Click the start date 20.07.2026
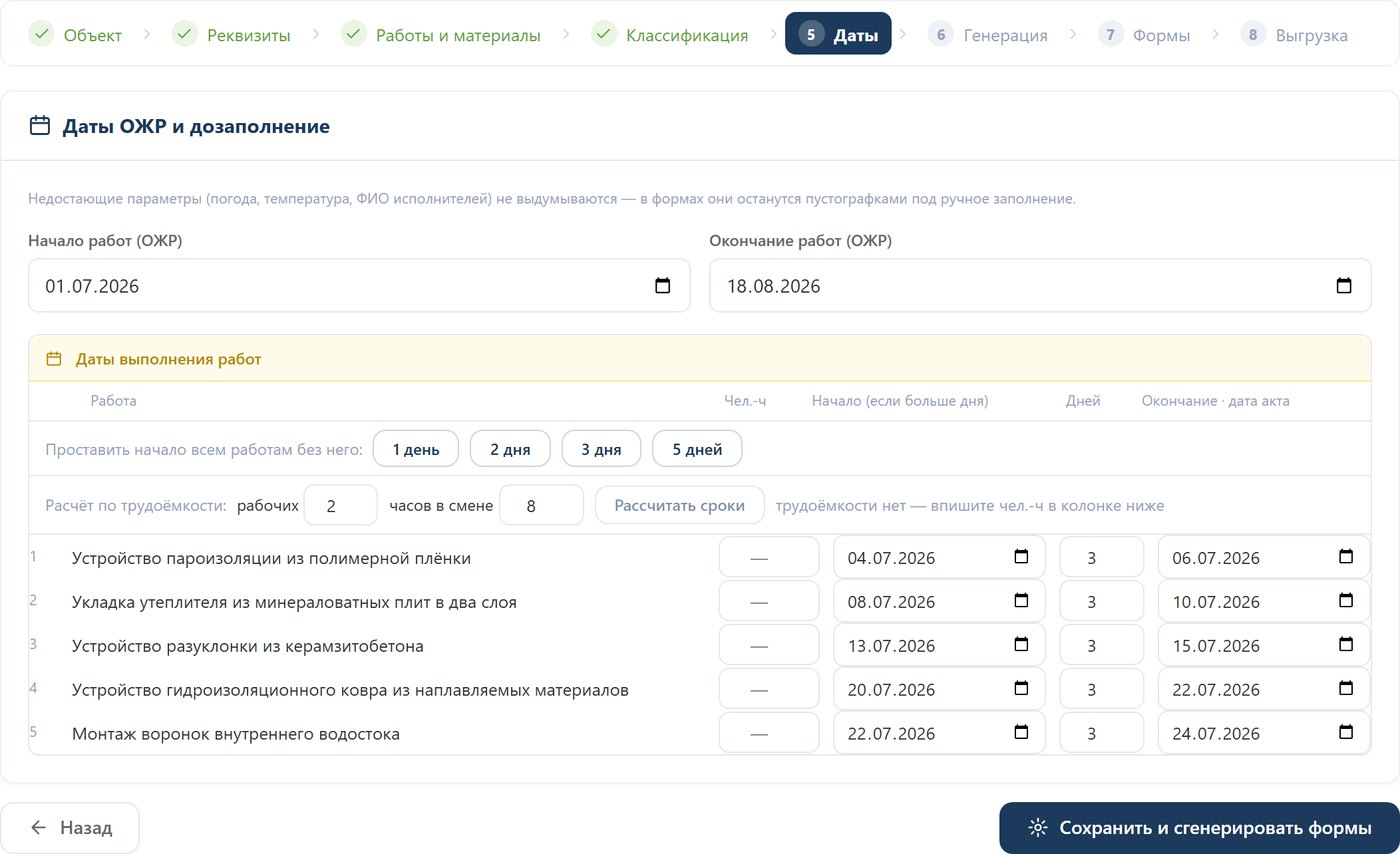Viewport: 1400px width, 854px height. 891,690
